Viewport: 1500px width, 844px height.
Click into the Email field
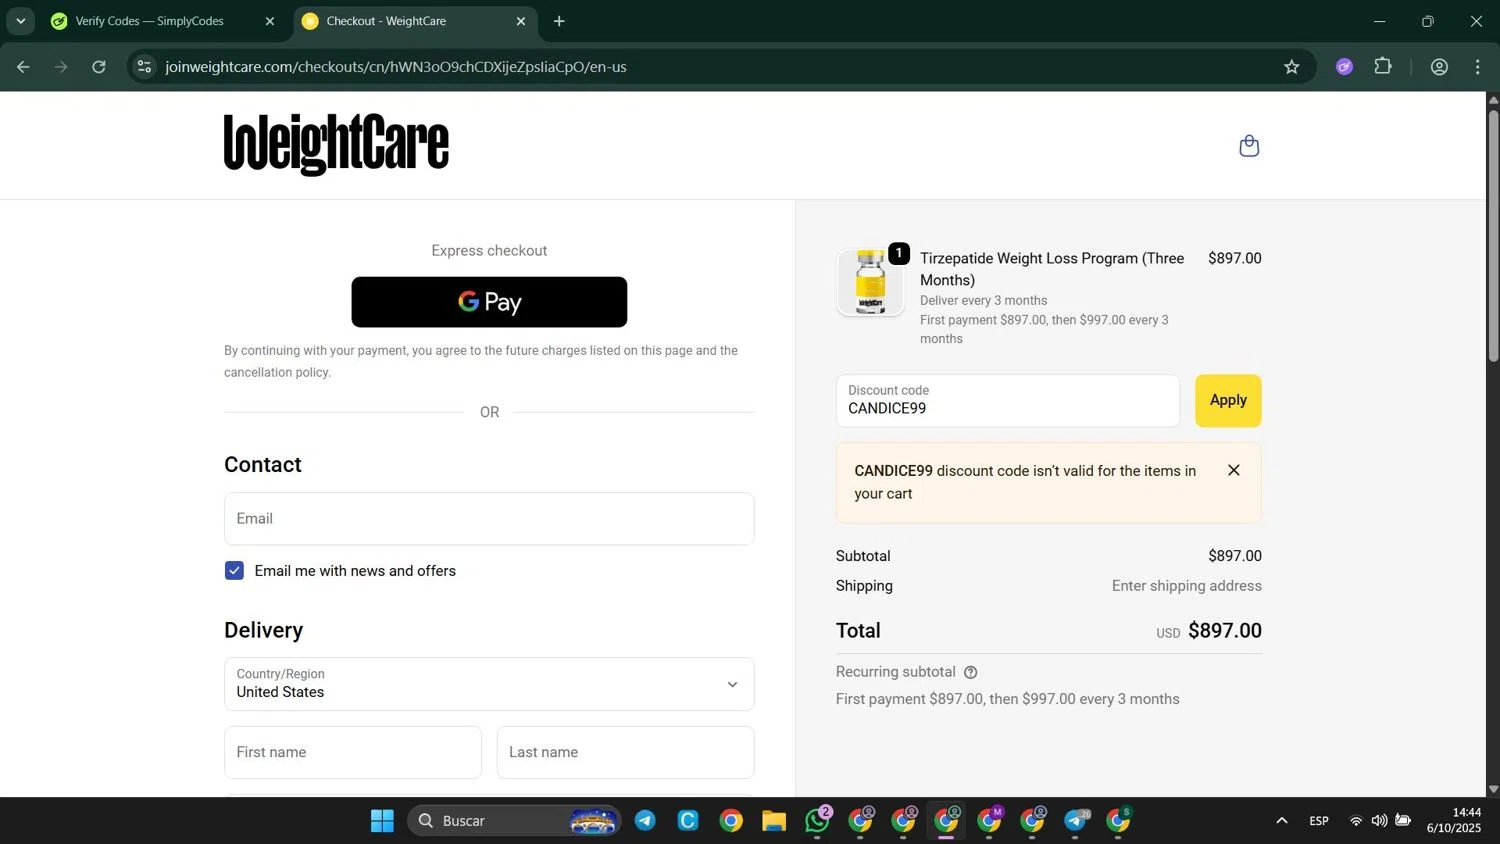click(489, 518)
